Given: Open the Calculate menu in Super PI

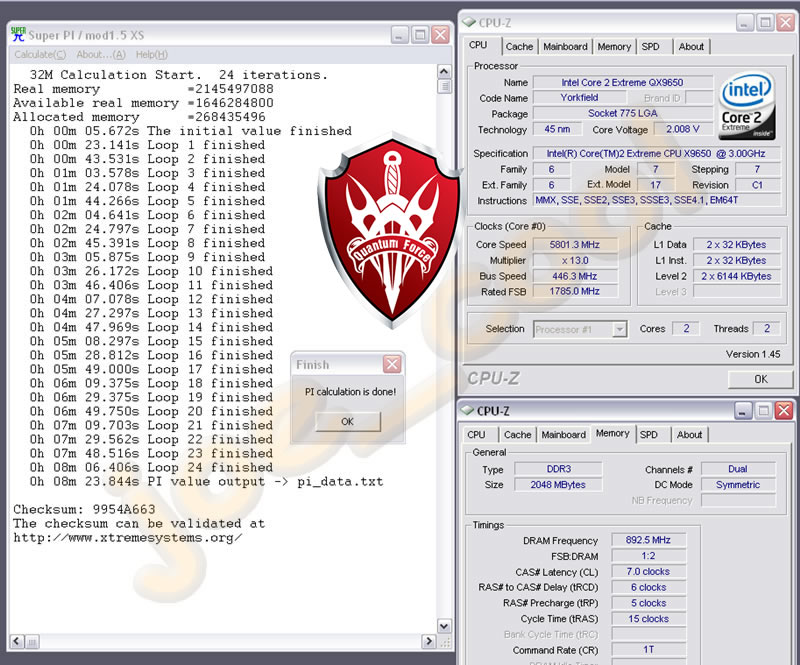Looking at the screenshot, I should 40,55.
